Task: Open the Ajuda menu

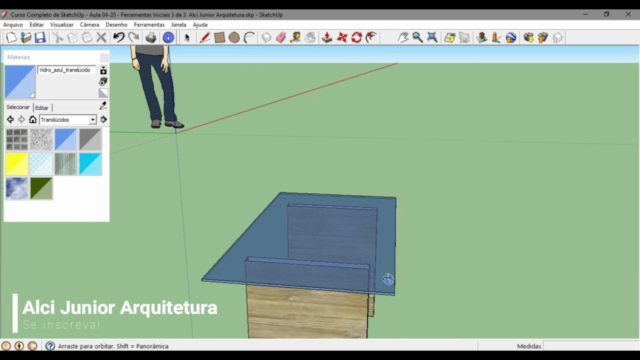Action: pos(200,25)
